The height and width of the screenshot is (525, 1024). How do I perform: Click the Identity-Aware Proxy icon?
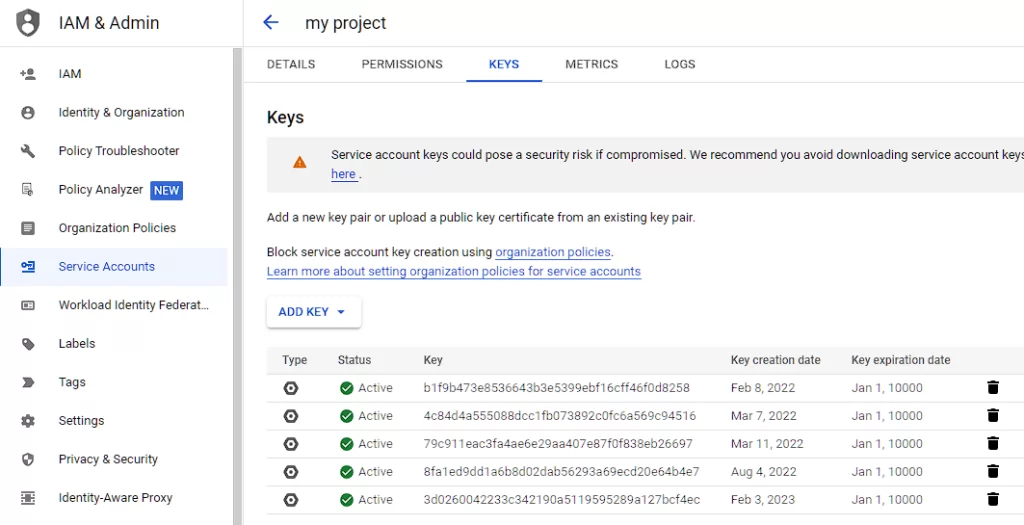coord(27,498)
